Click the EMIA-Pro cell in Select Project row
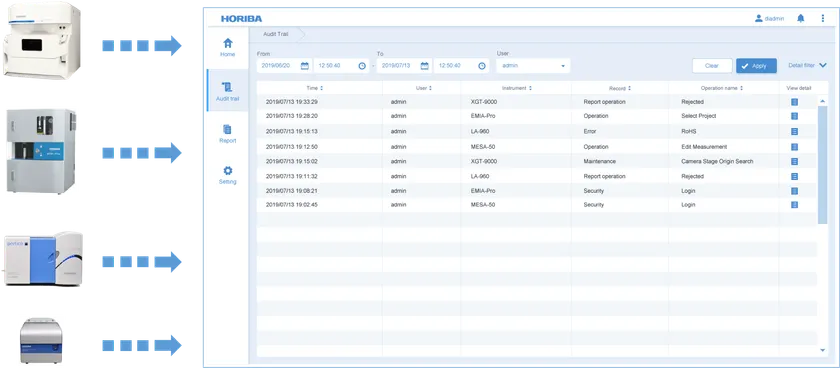The image size is (840, 368). click(x=482, y=116)
